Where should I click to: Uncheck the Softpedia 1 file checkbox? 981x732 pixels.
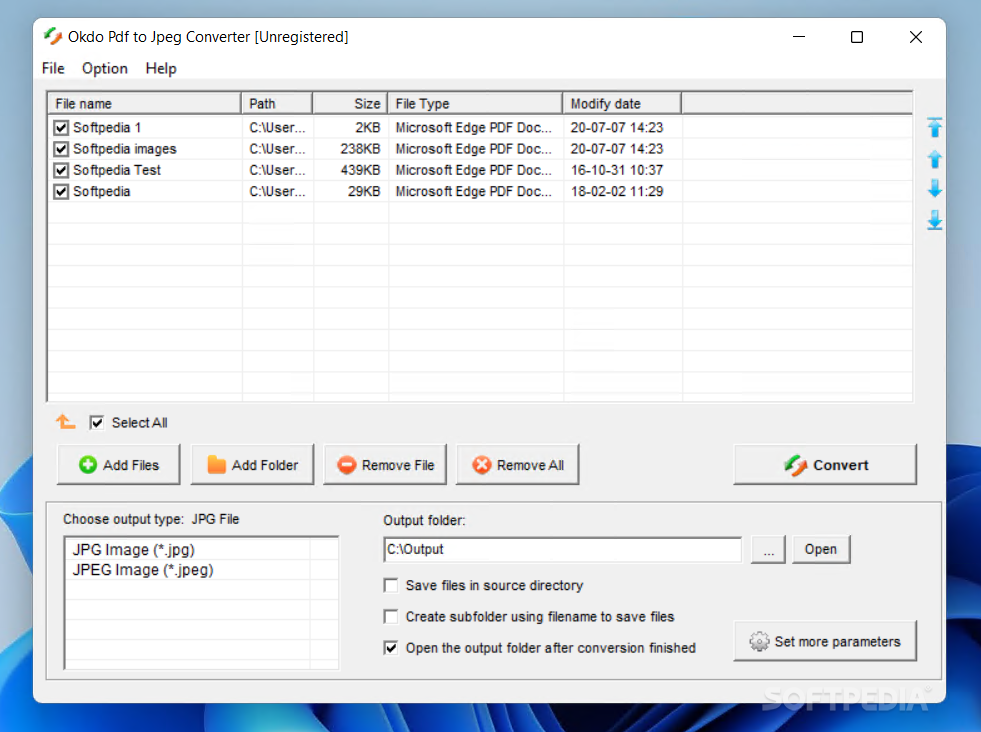coord(61,128)
